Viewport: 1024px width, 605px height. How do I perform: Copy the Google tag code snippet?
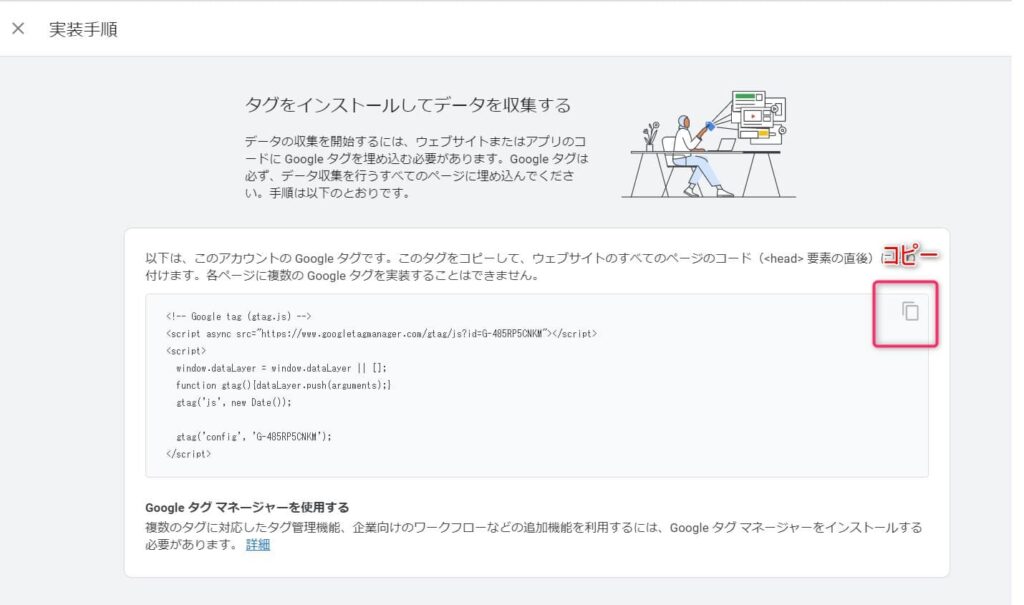point(910,312)
